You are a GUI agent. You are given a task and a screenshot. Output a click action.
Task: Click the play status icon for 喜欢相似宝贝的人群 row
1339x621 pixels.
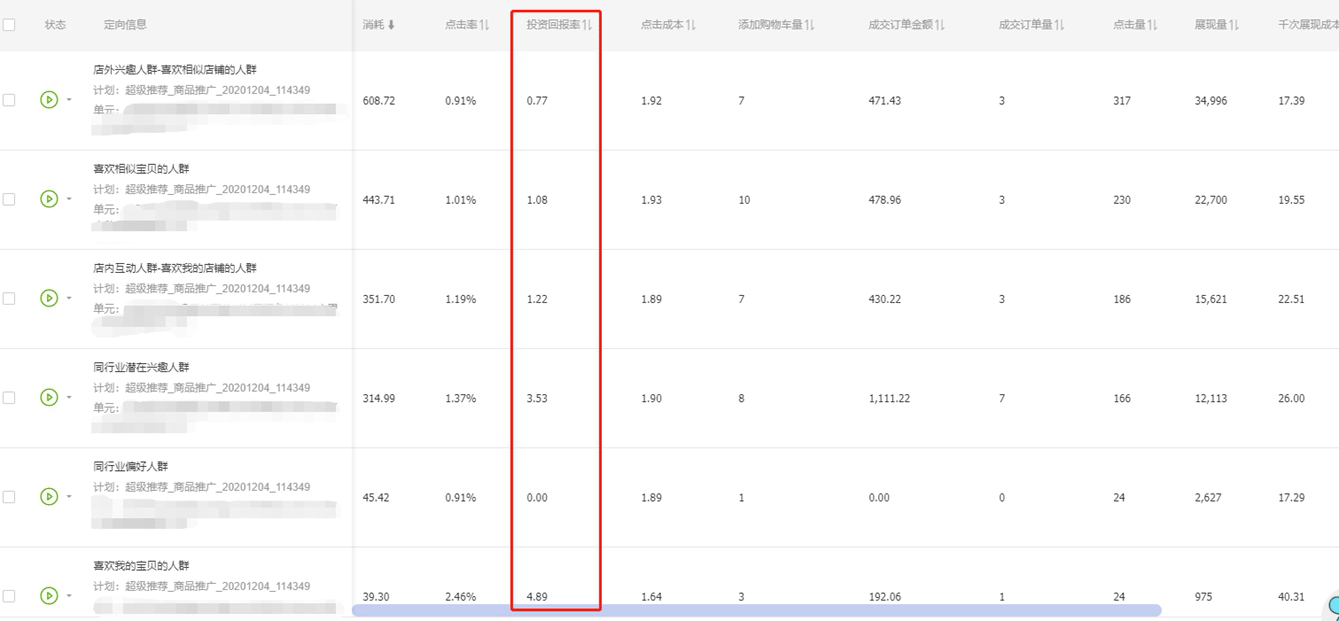coord(48,199)
